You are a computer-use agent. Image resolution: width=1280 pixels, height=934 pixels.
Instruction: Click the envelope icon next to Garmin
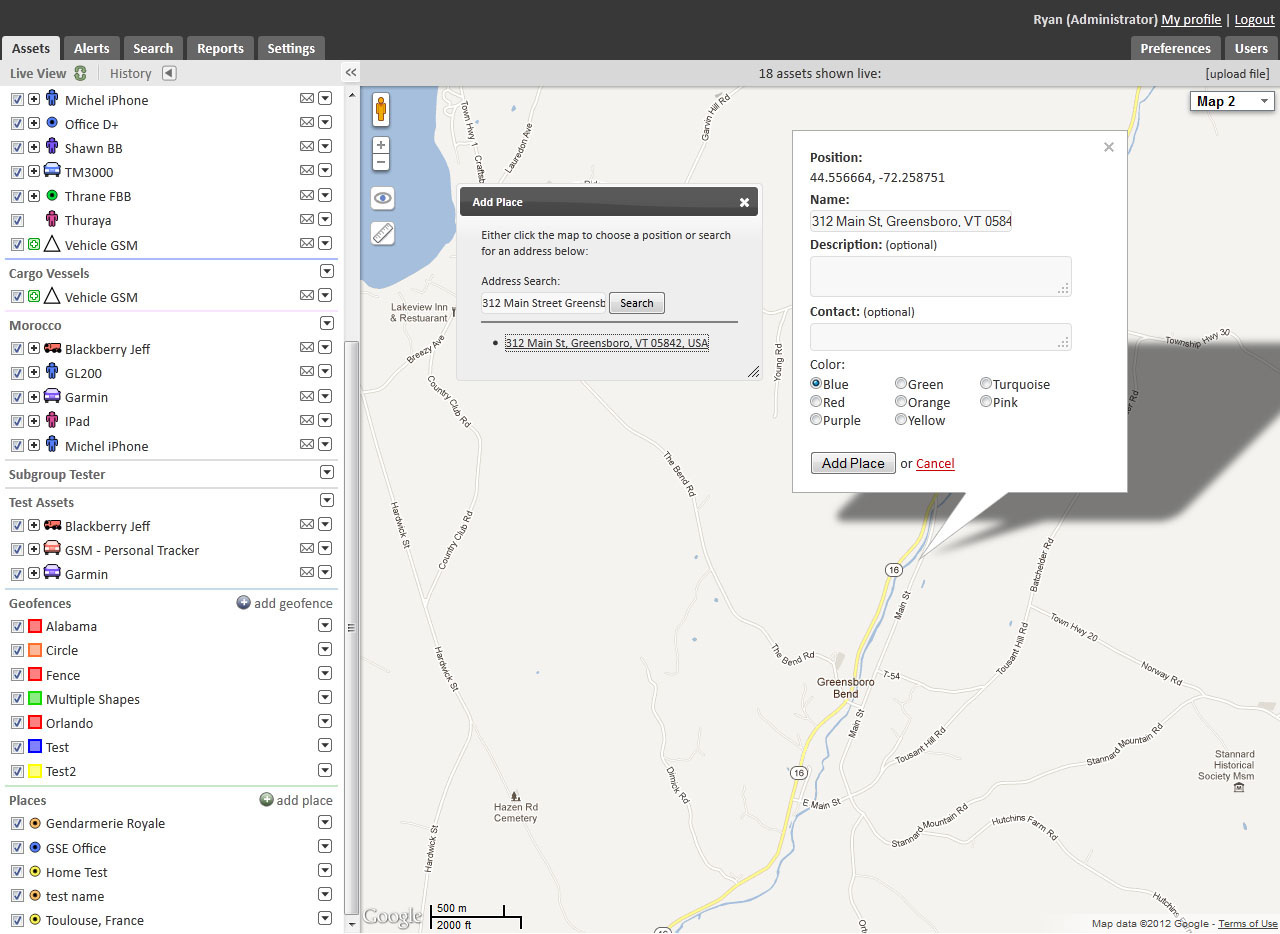(308, 396)
